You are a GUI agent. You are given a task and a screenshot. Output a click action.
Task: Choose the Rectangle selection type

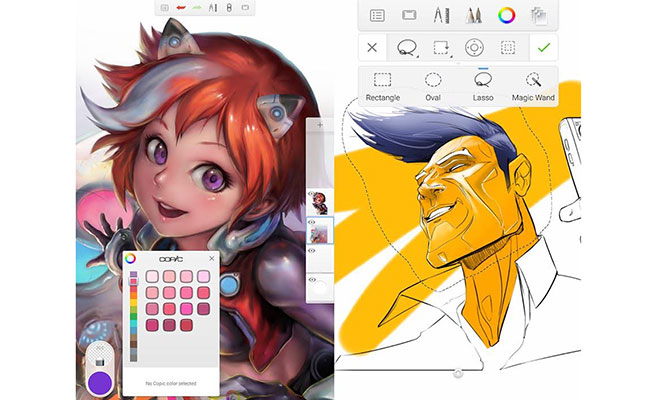pos(383,87)
